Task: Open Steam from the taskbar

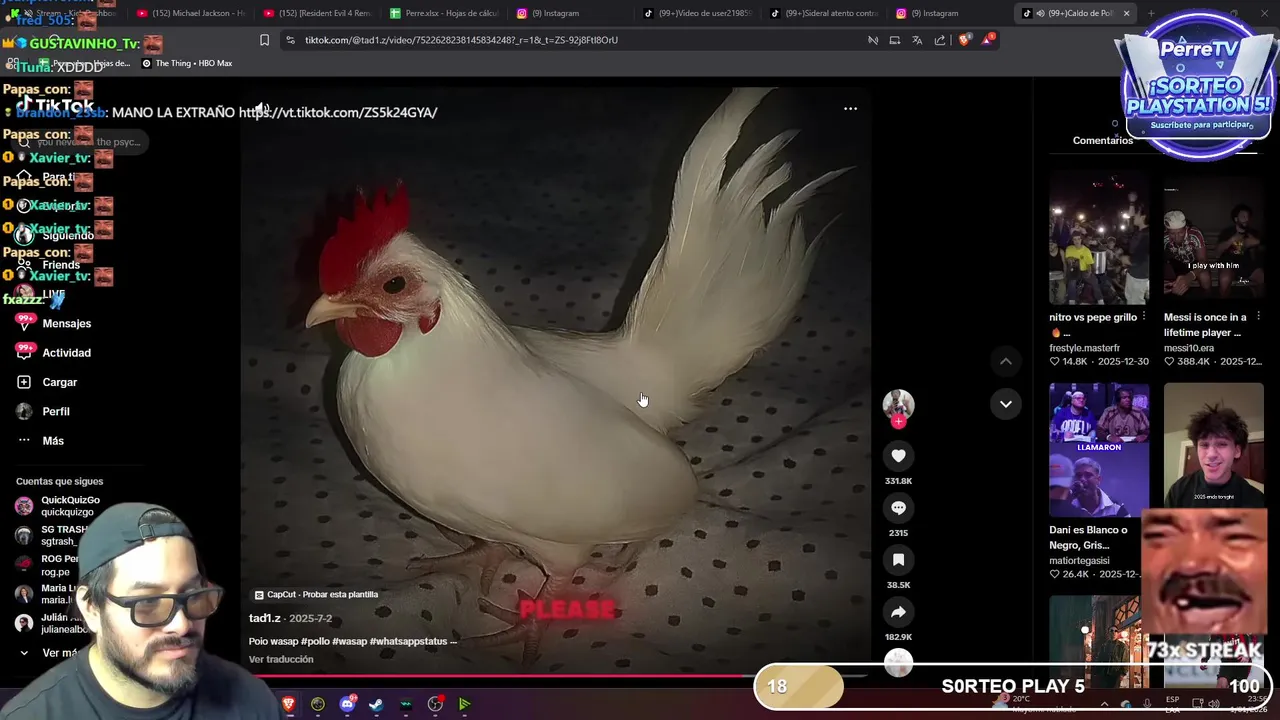Action: tap(376, 704)
